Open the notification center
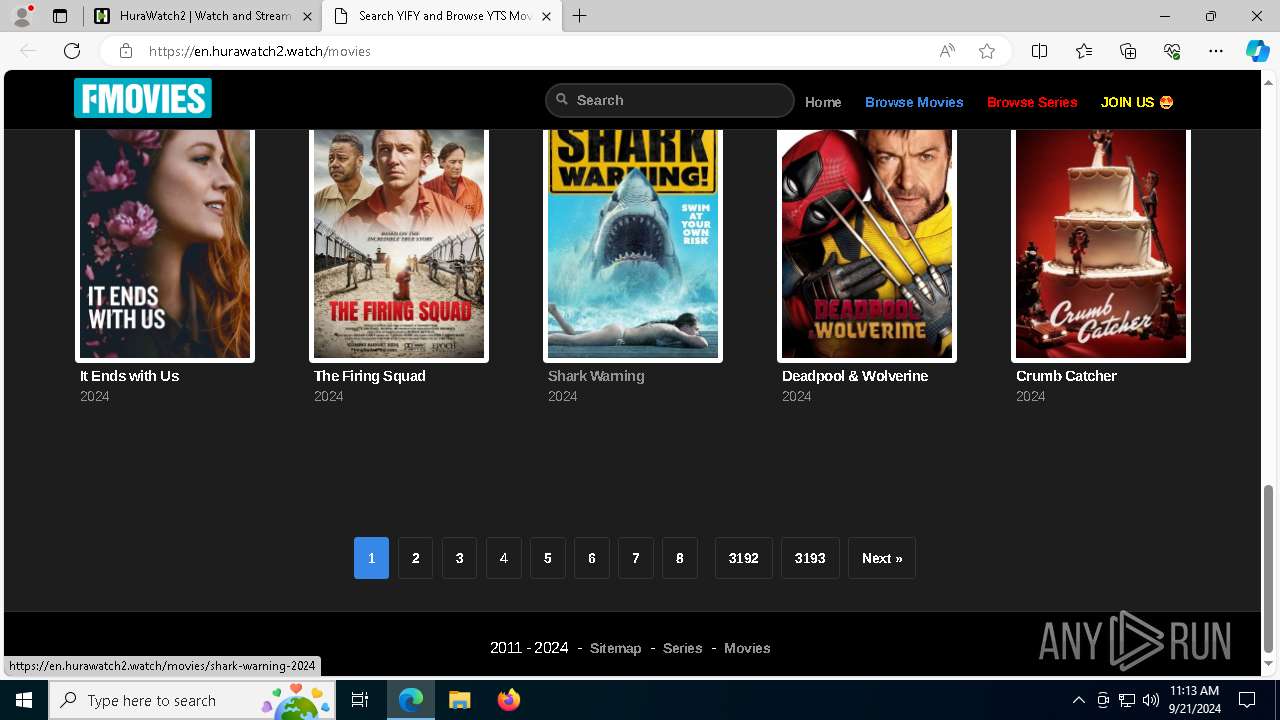The height and width of the screenshot is (720, 1280). (x=1247, y=700)
